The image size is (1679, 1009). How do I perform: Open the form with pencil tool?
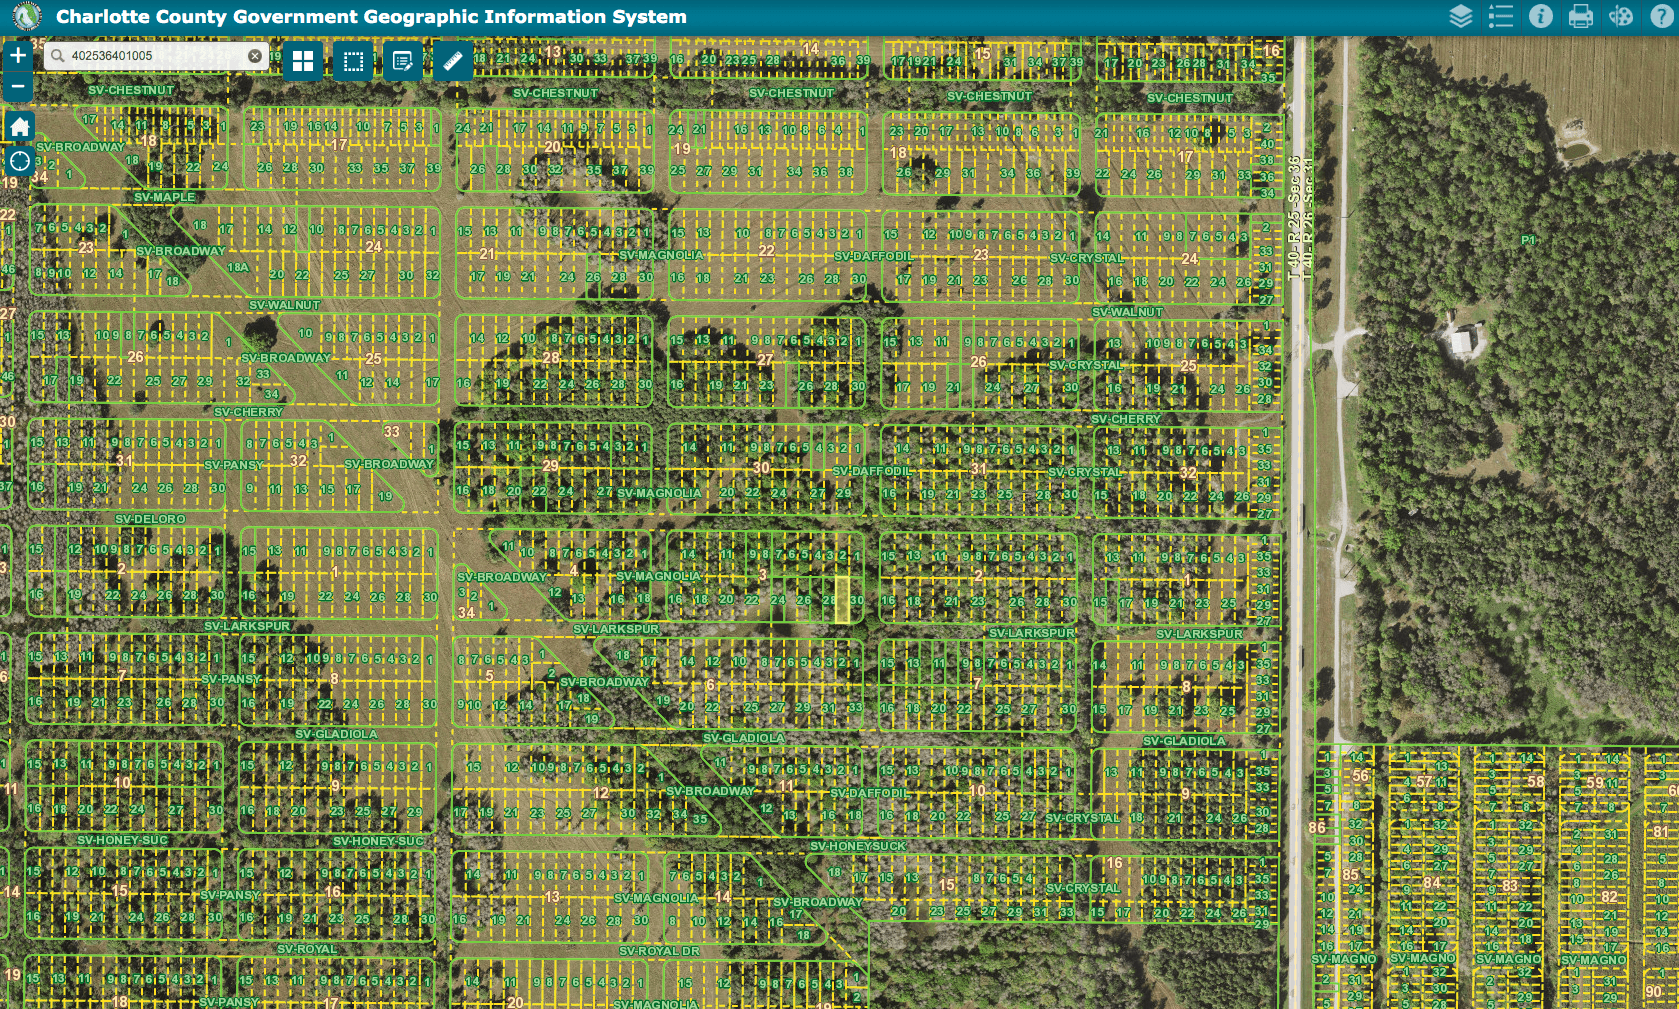[403, 62]
